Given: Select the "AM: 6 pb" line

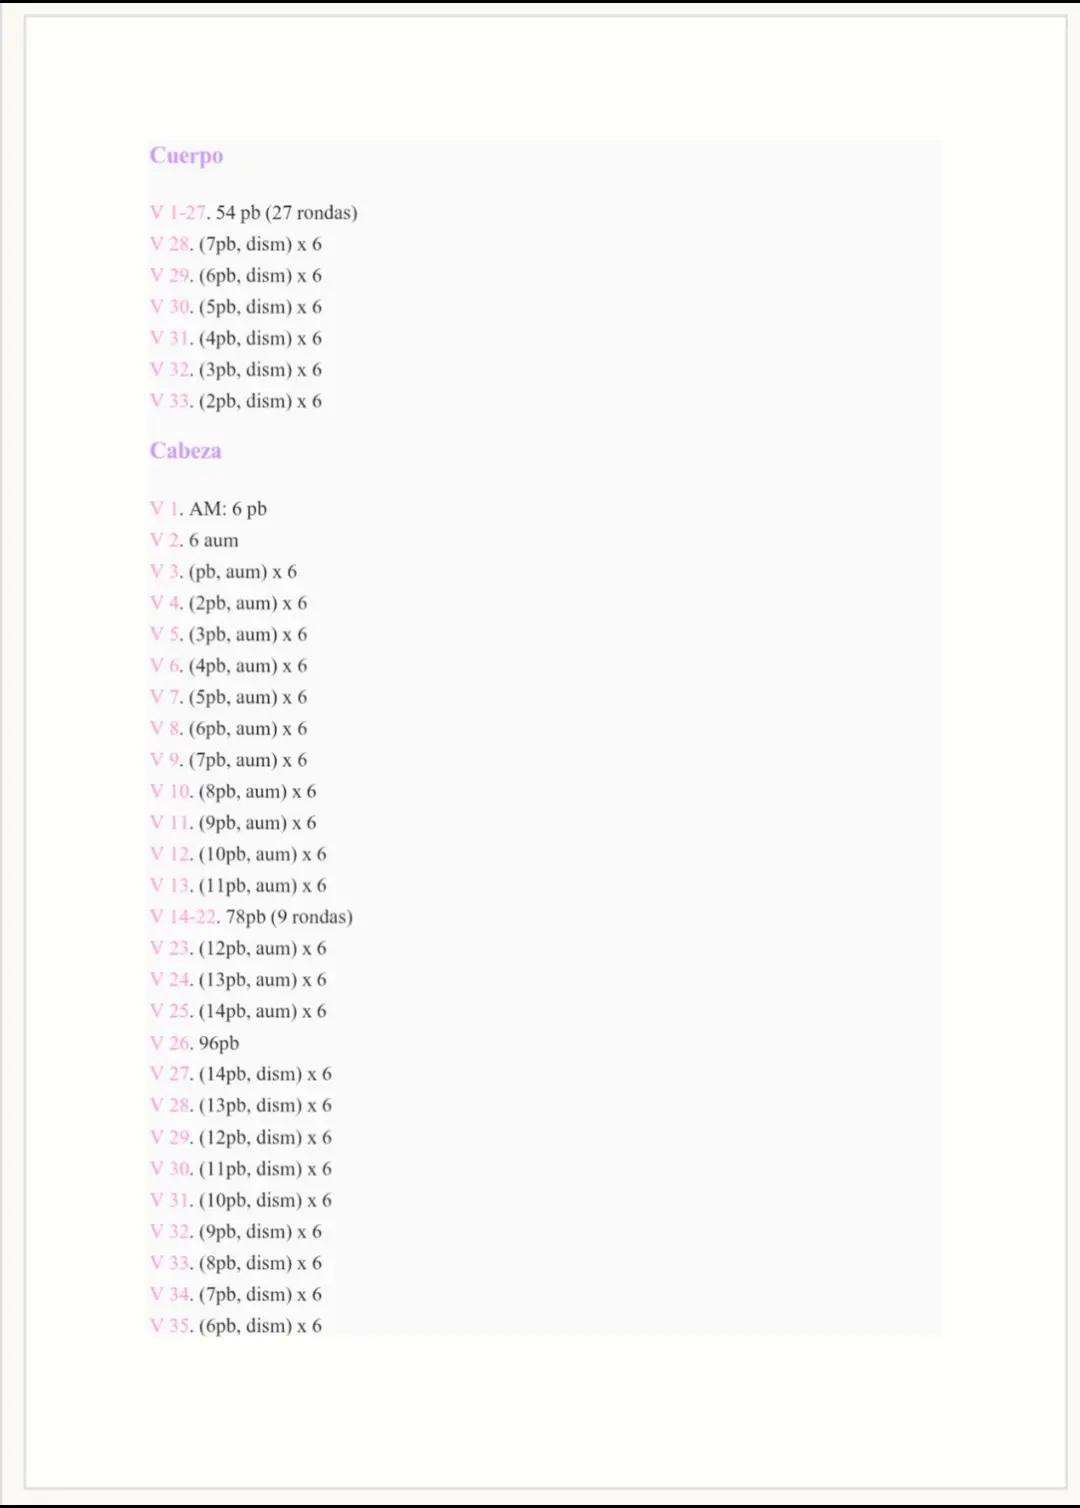Looking at the screenshot, I should [x=228, y=509].
